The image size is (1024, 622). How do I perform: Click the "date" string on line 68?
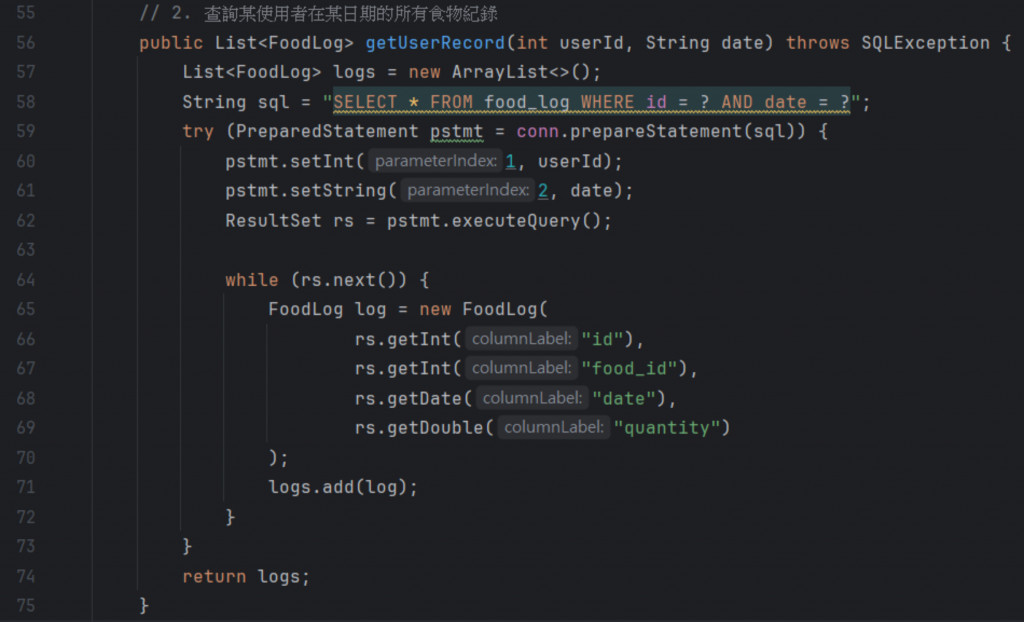624,399
